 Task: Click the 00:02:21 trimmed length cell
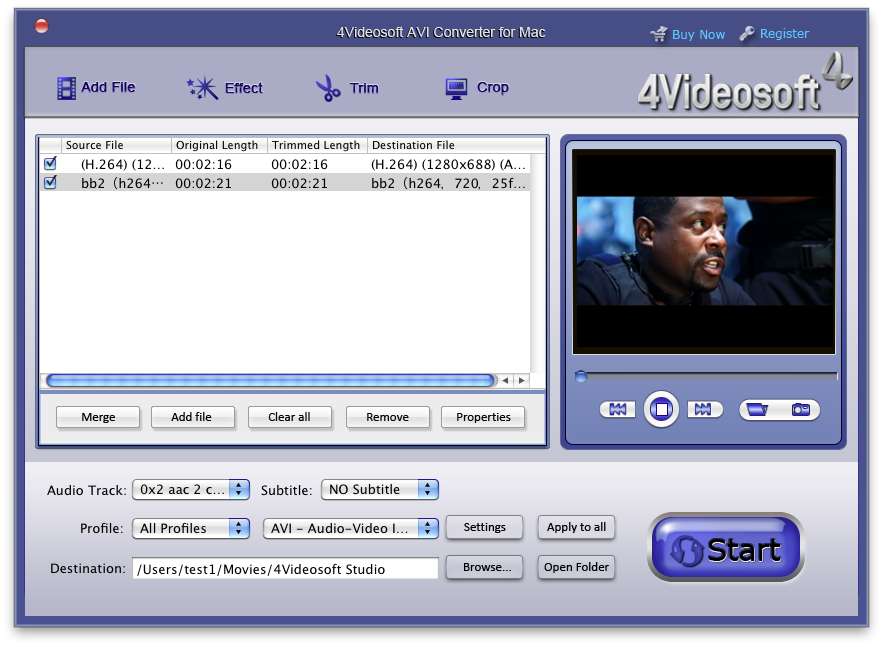[x=299, y=184]
